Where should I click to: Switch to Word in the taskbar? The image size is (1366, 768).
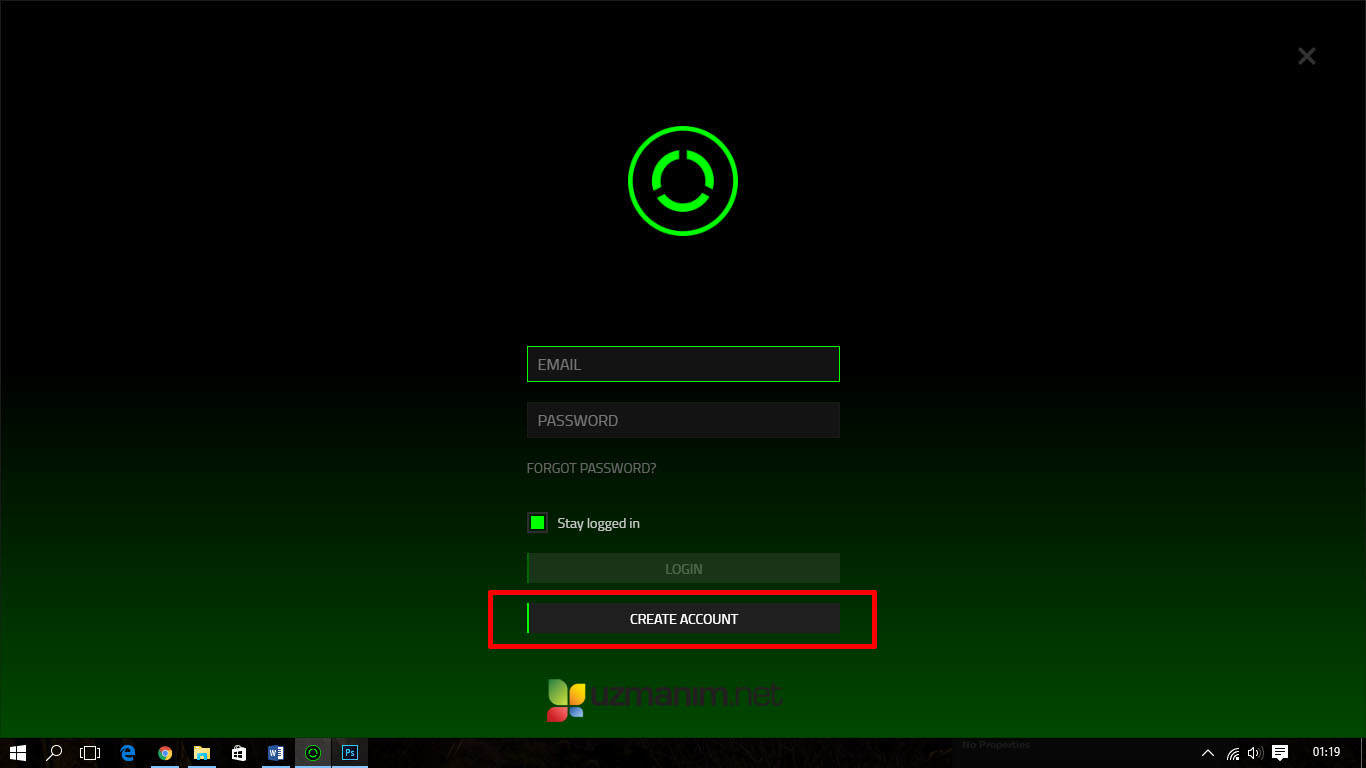[x=276, y=753]
